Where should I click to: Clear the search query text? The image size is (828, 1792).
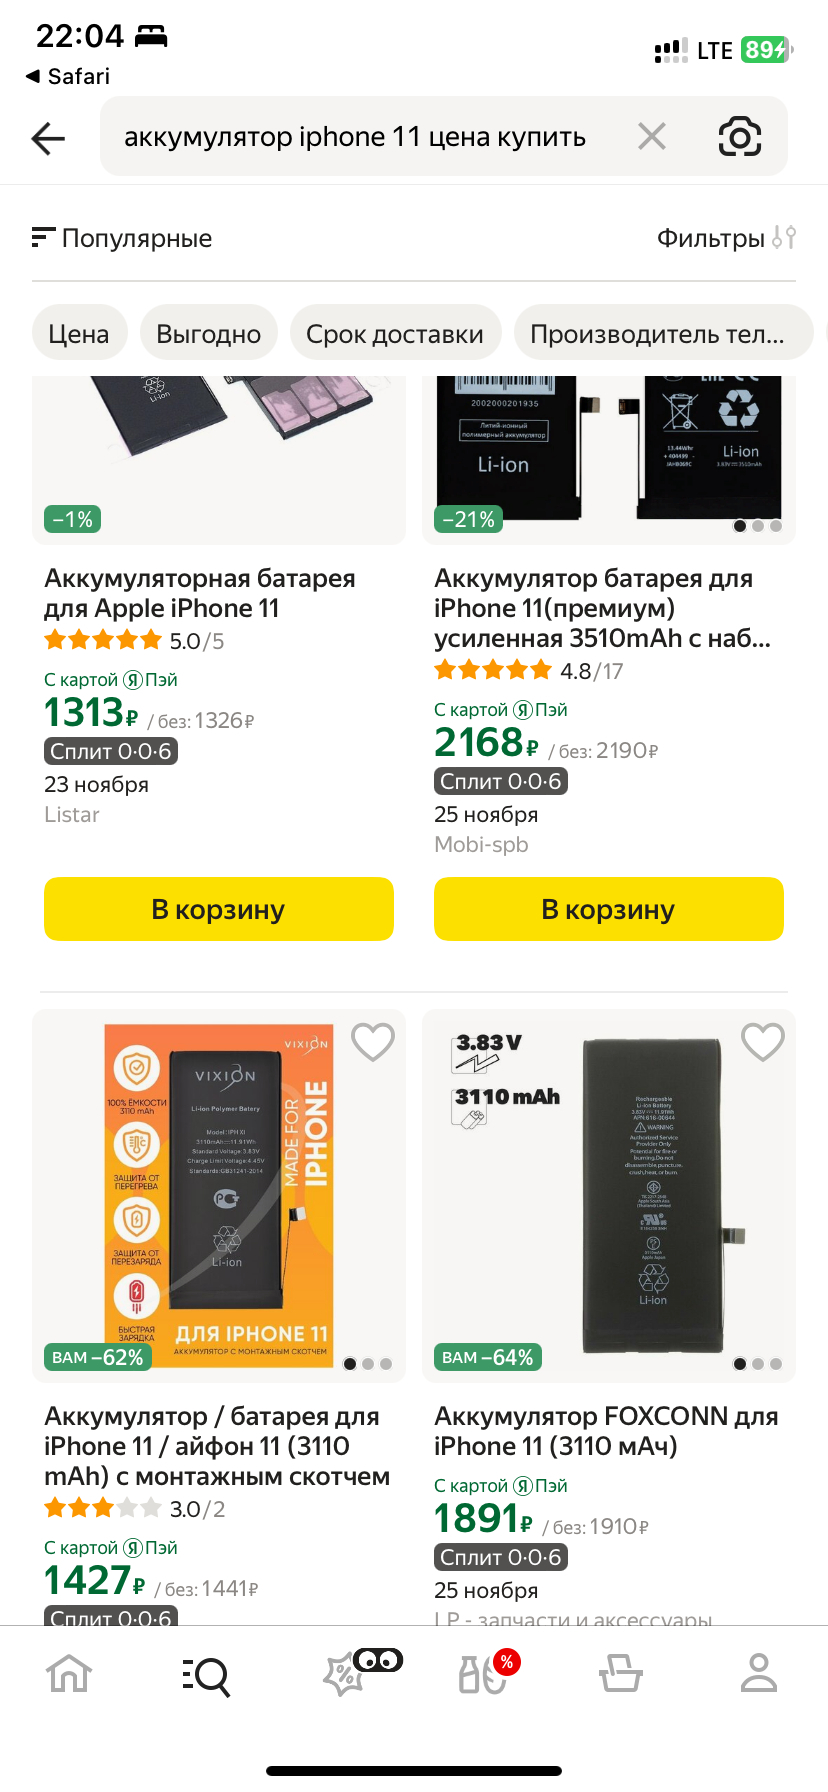652,136
